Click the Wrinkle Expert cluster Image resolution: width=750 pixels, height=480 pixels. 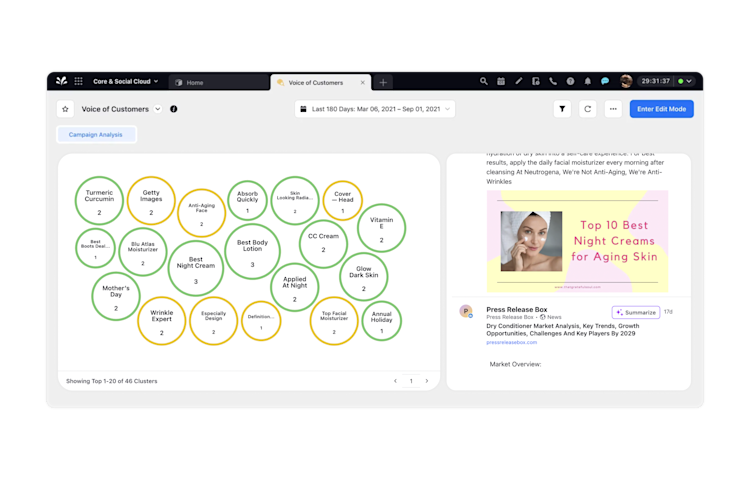click(162, 321)
